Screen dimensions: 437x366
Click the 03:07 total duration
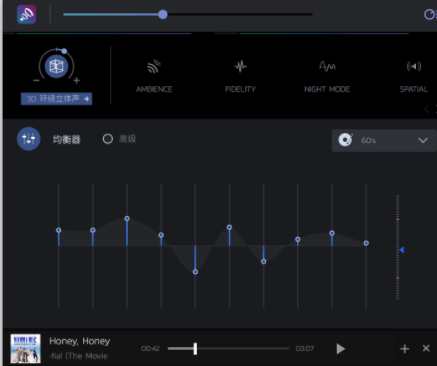click(305, 349)
